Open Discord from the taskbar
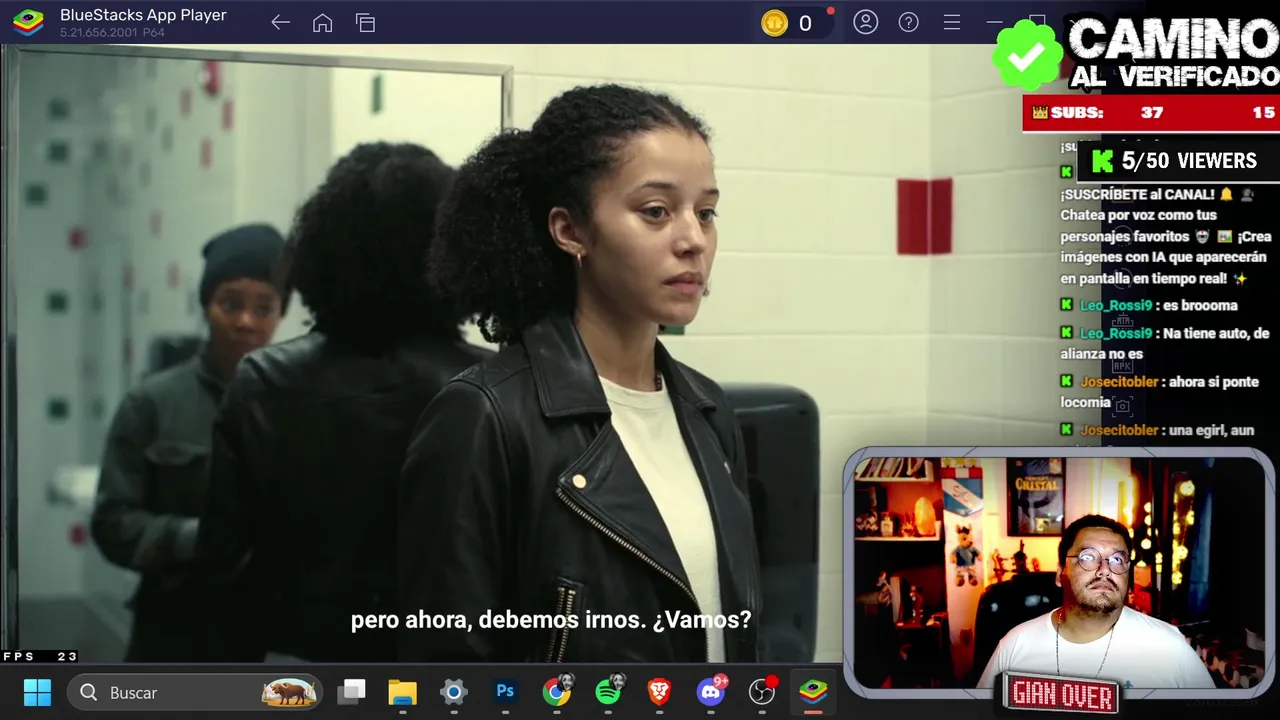 click(x=711, y=692)
